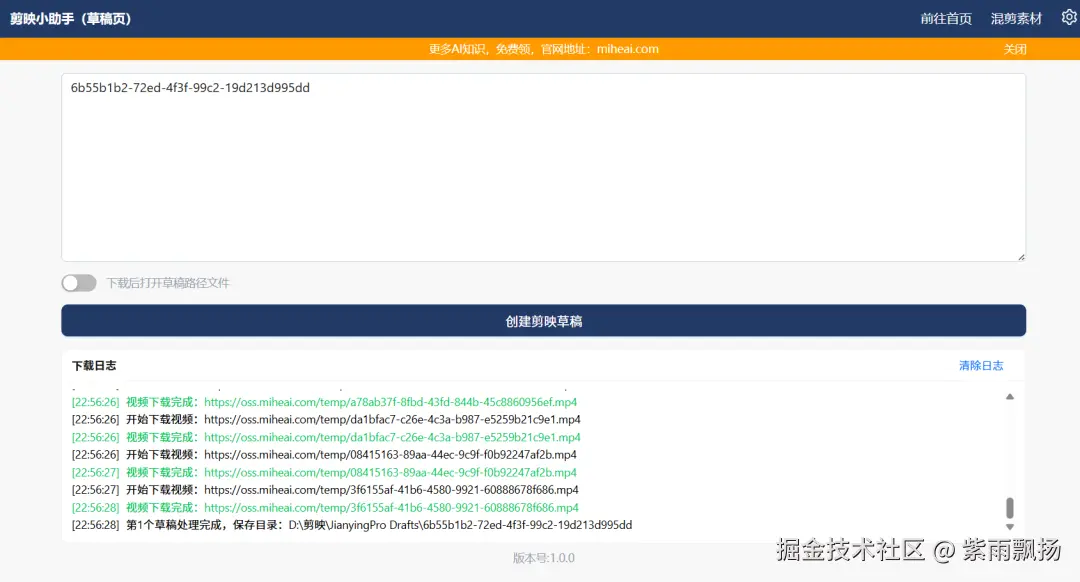The height and width of the screenshot is (582, 1080).
Task: Click inside the draft ID text area
Action: click(543, 167)
